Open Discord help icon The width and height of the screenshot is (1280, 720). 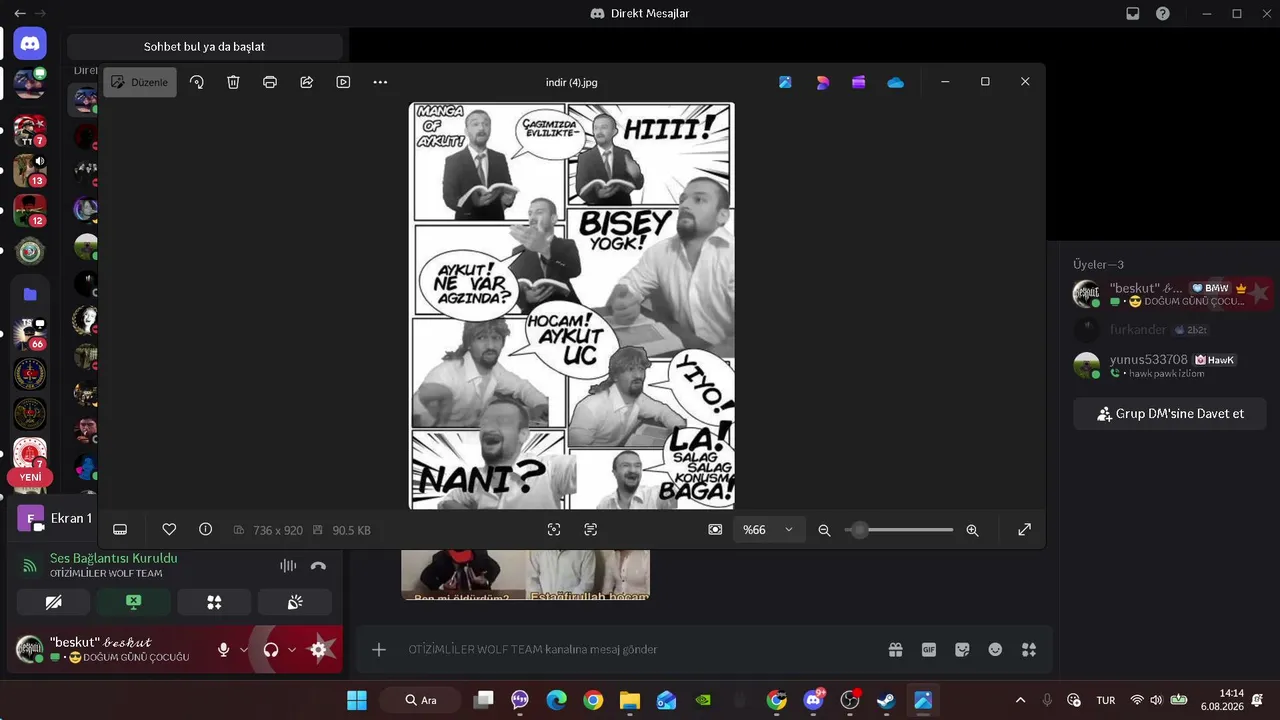(x=1163, y=14)
